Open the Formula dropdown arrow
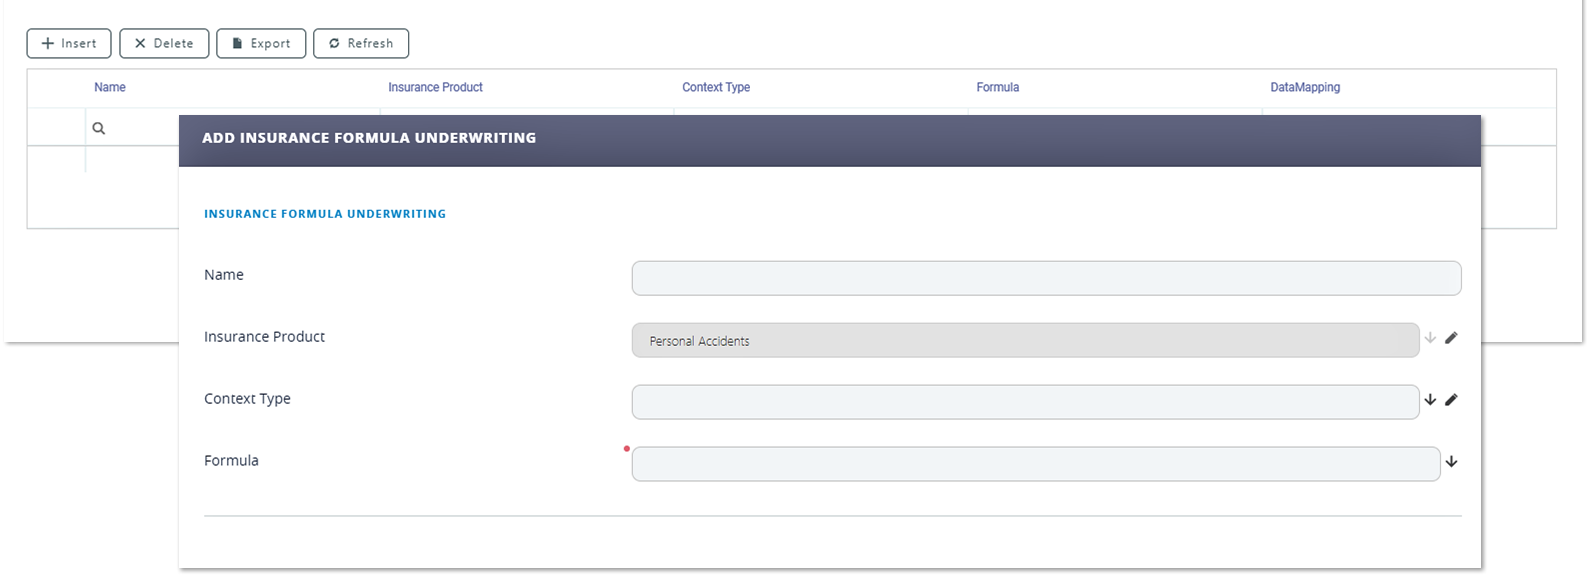 coord(1451,462)
